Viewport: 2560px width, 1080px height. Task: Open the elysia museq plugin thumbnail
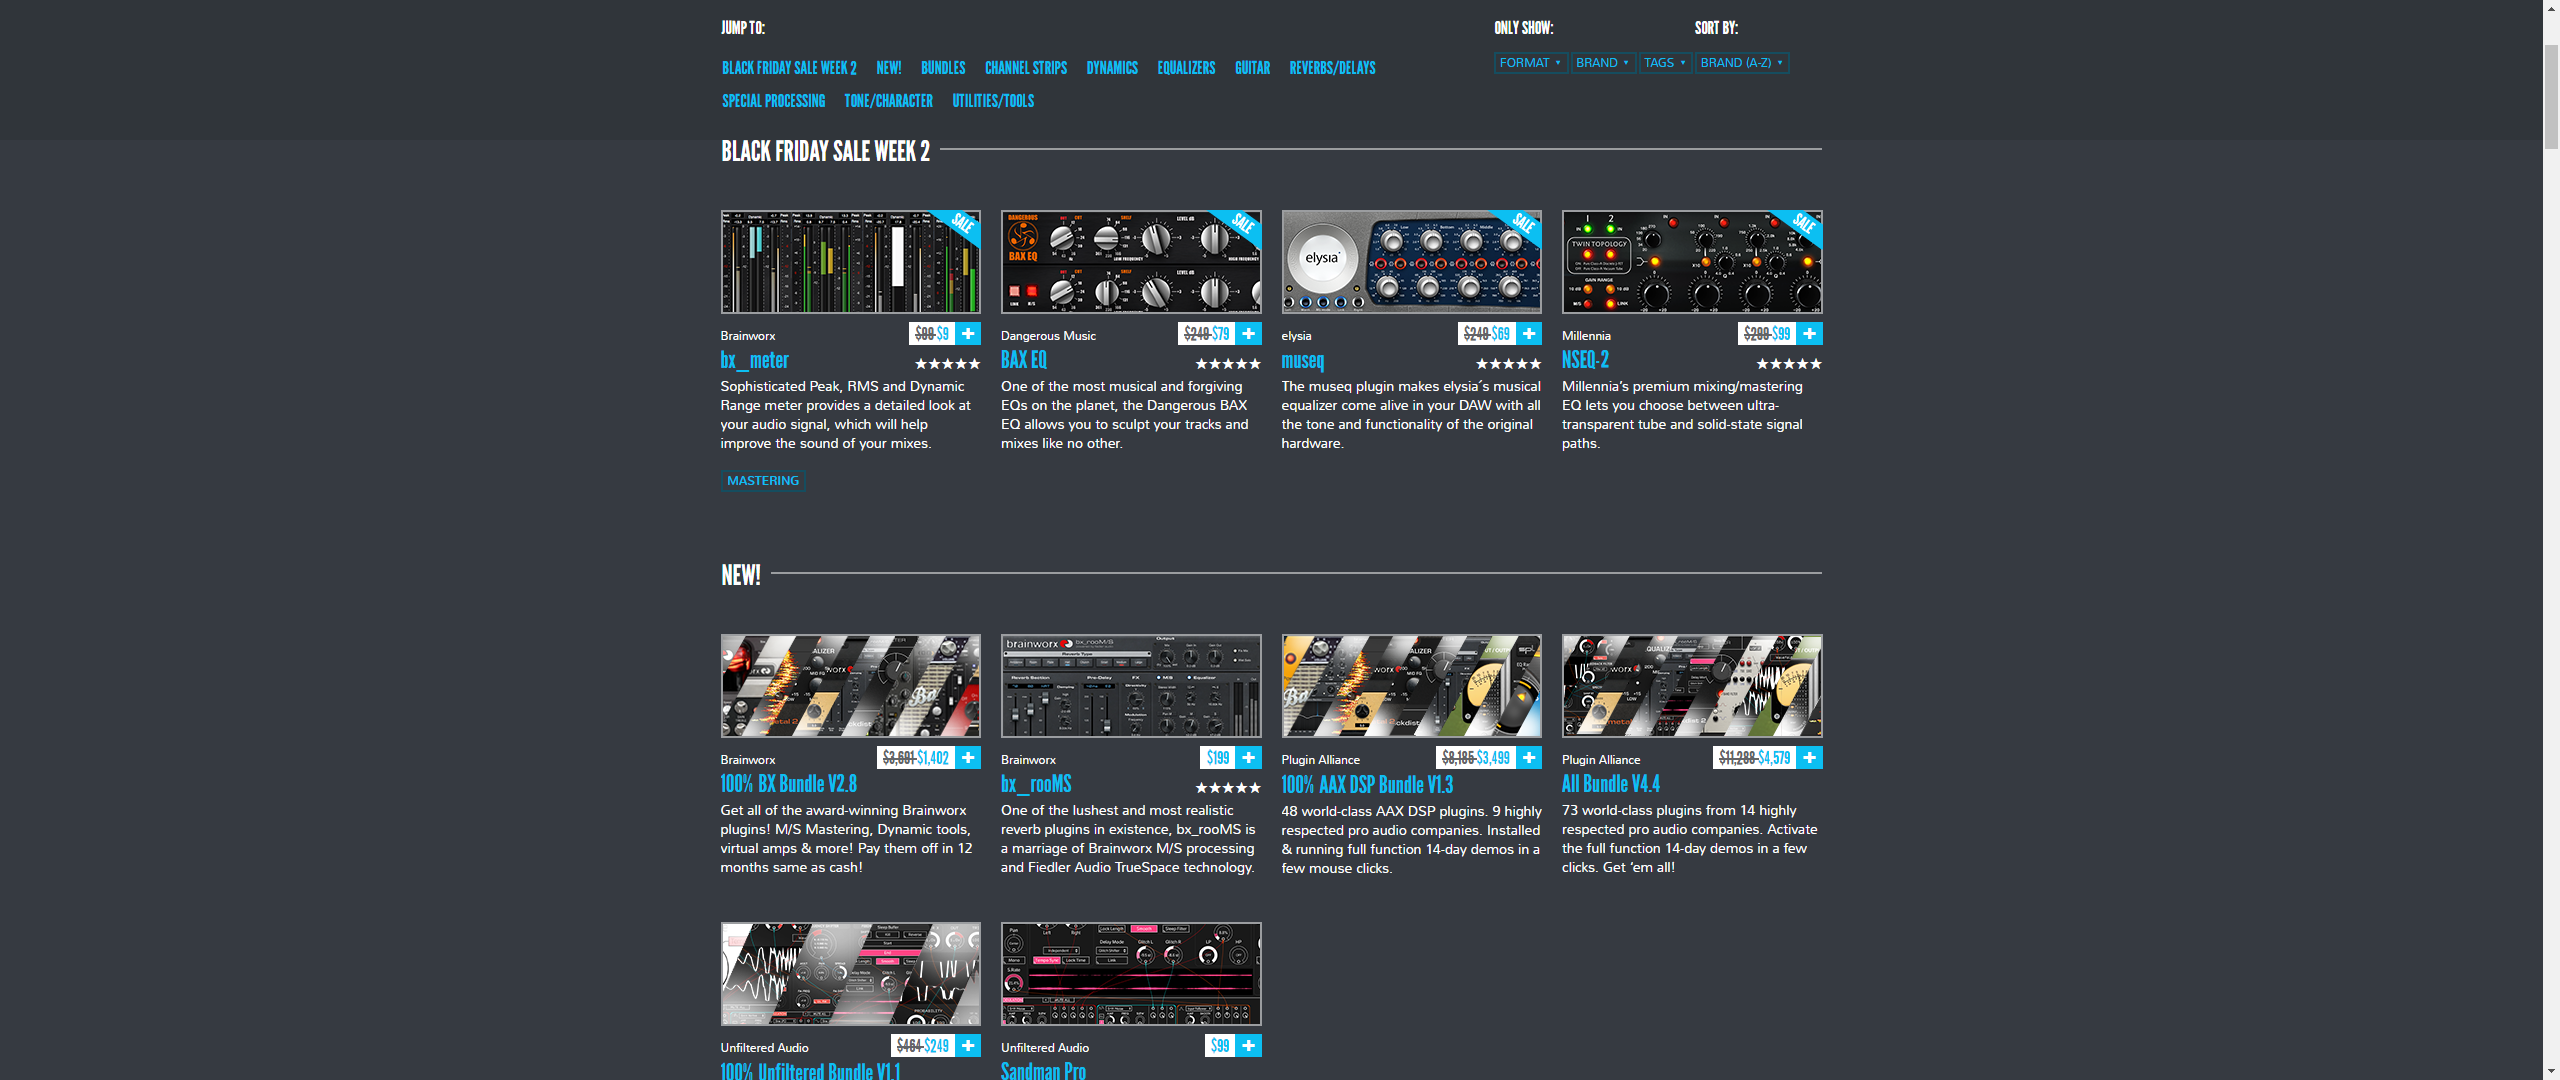1411,262
